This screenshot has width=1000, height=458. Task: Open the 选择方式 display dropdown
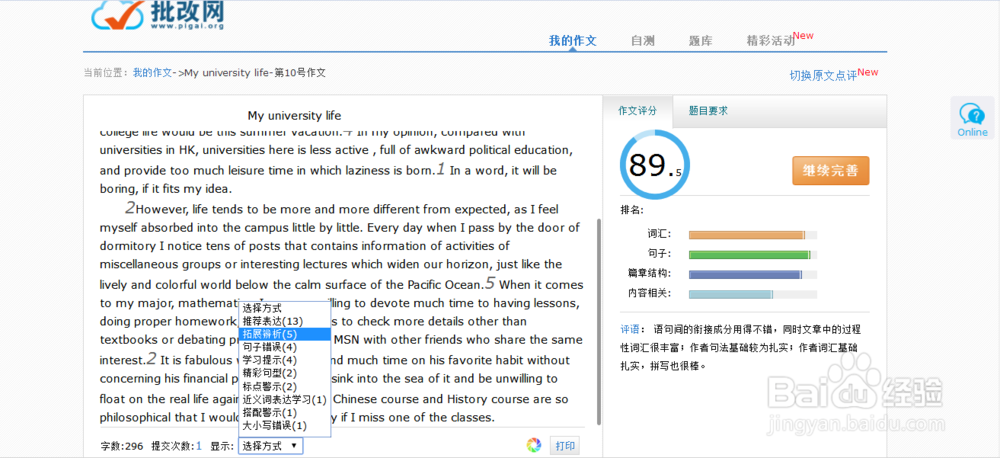tap(270, 446)
